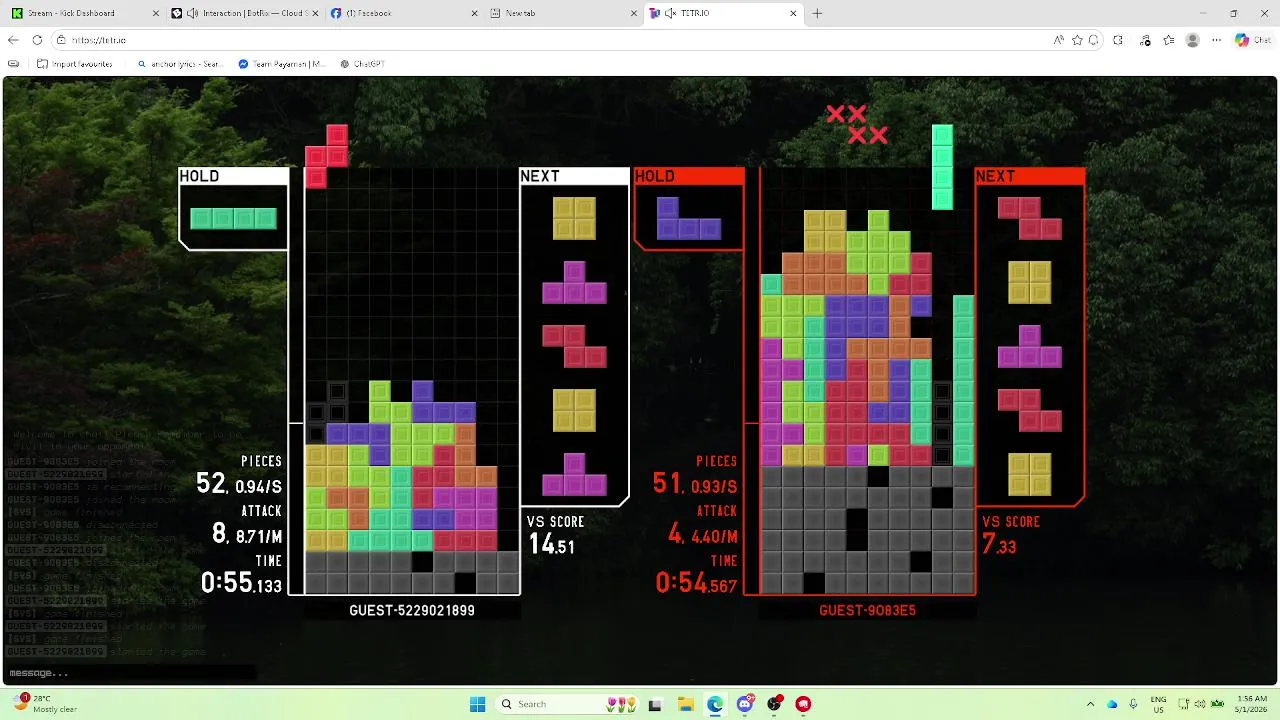This screenshot has height=720, width=1280.
Task: Click the favorites bar tab-actions icon
Action: (14, 63)
